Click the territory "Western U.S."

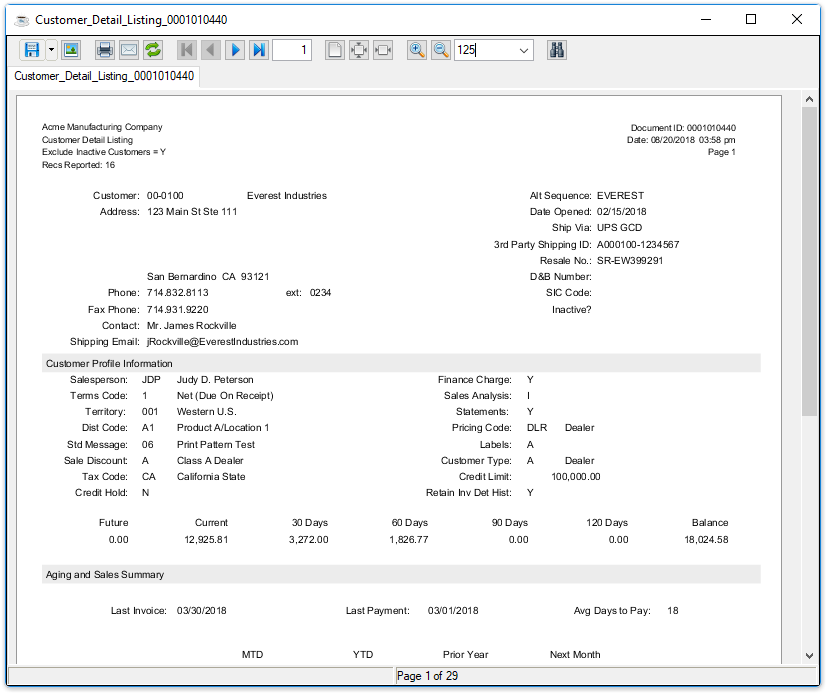[x=206, y=412]
